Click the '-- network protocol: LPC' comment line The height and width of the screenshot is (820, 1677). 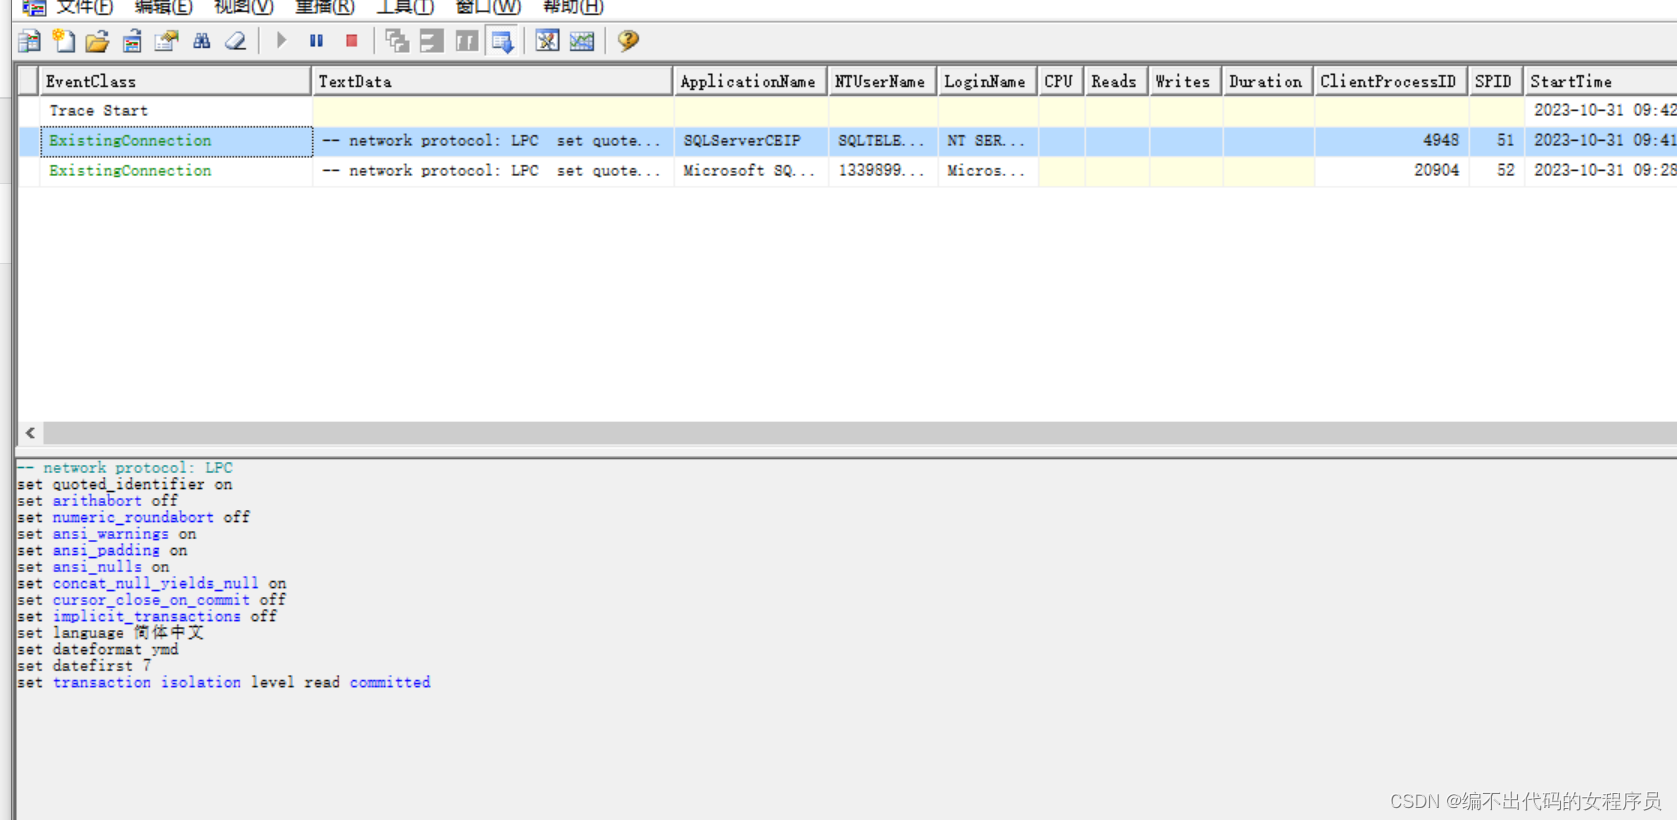click(125, 468)
